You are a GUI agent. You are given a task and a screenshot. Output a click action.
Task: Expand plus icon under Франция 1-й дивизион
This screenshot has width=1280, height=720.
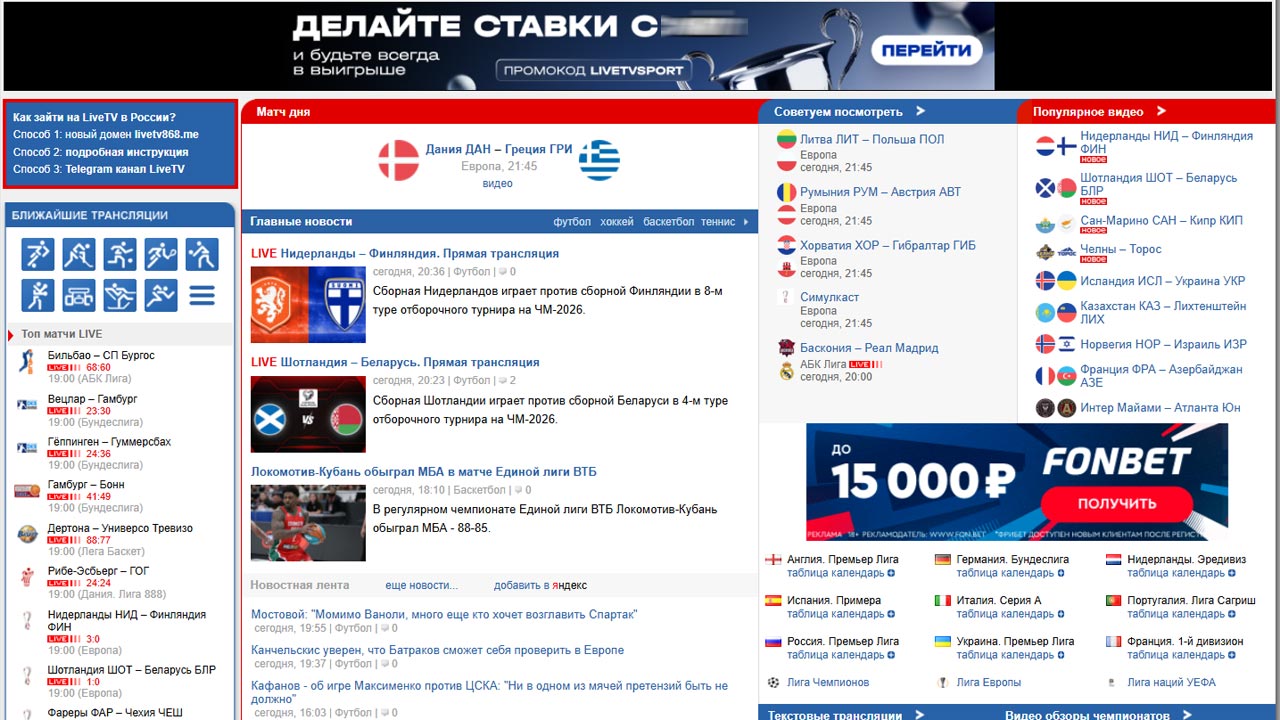point(1232,656)
